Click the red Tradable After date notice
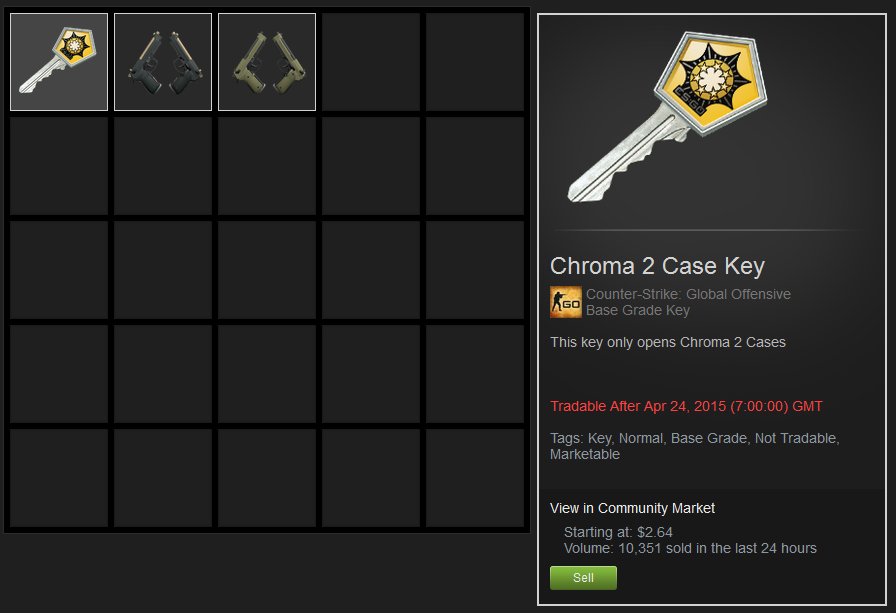The width and height of the screenshot is (896, 613). [686, 406]
